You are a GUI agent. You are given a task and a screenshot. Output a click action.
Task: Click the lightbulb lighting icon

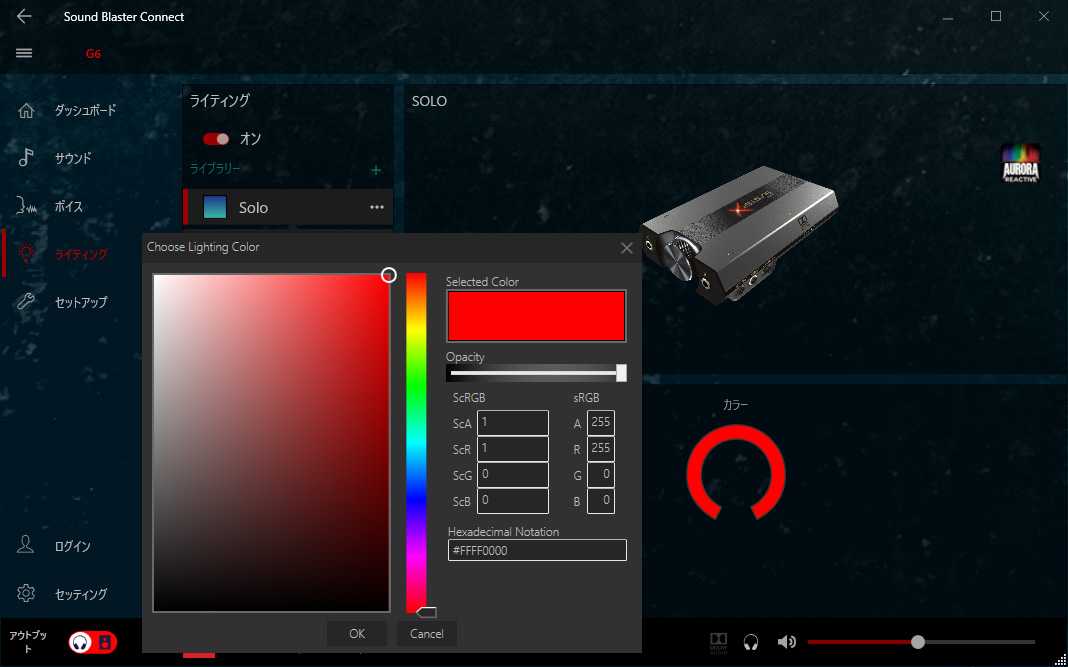tap(26, 253)
